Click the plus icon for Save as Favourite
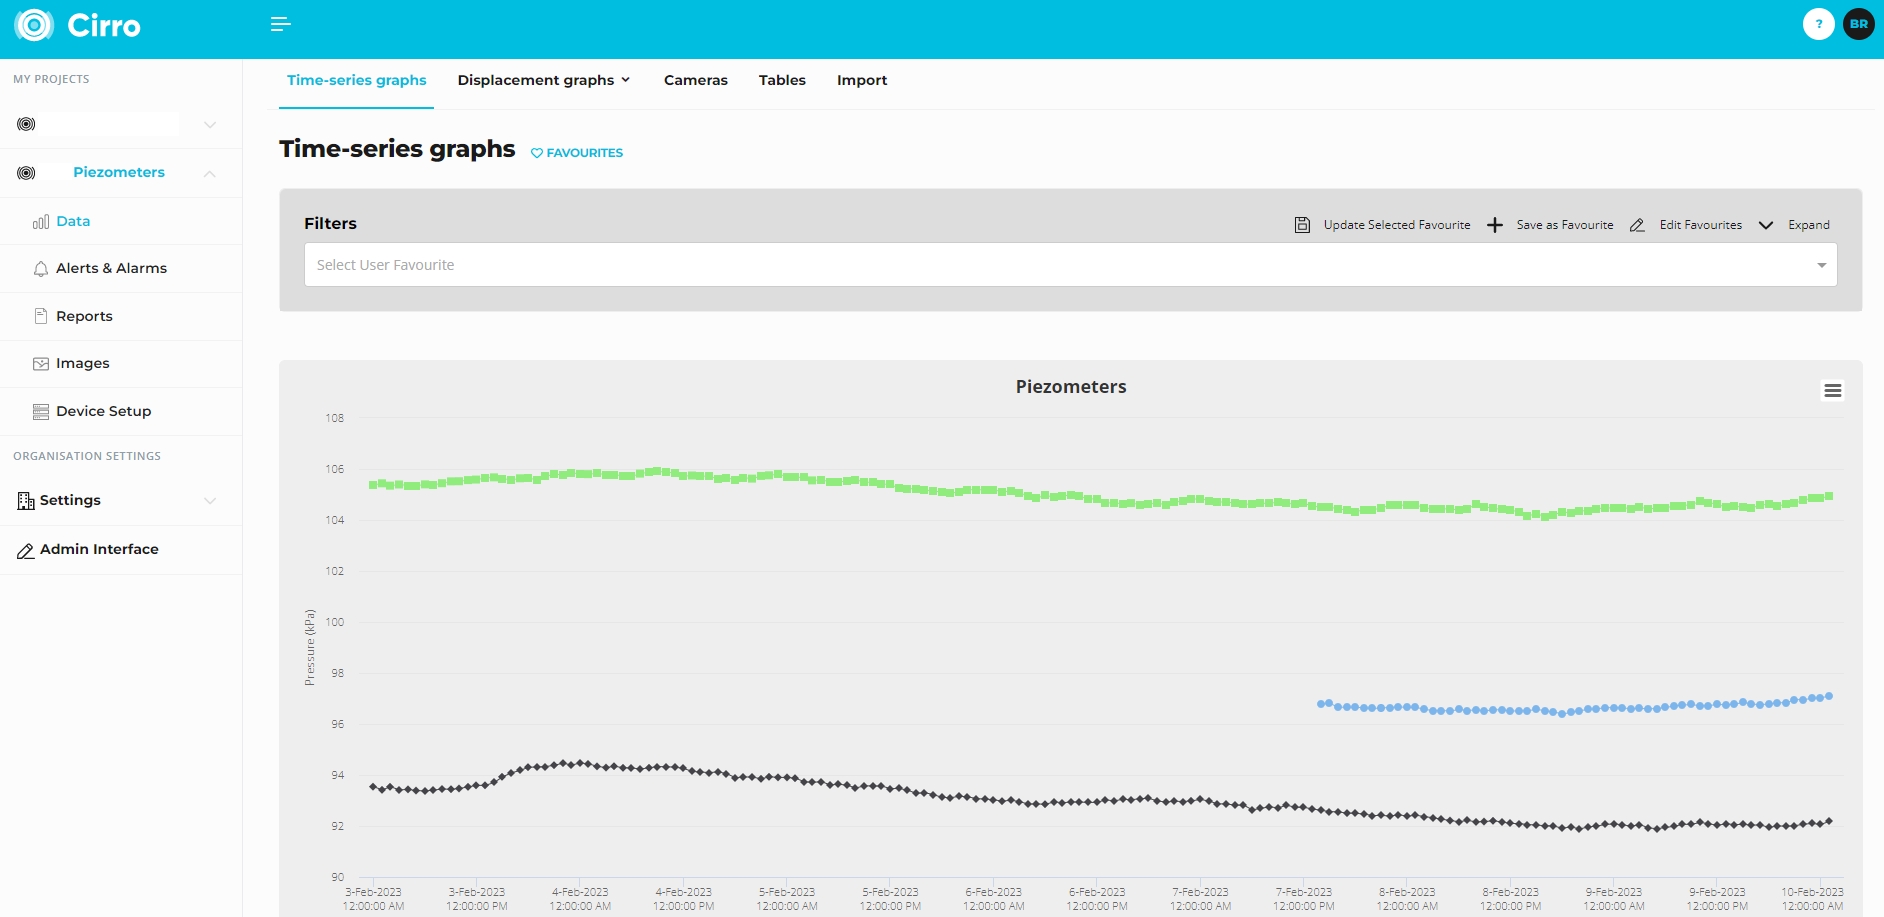Viewport: 1884px width, 917px height. [1494, 225]
